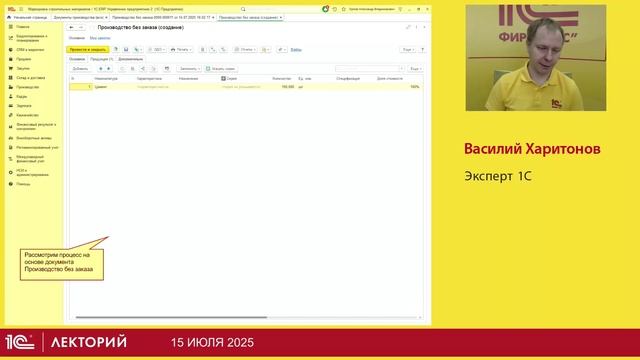Open 'Склад и доставка' section in the sidebar

pyautogui.click(x=31, y=78)
